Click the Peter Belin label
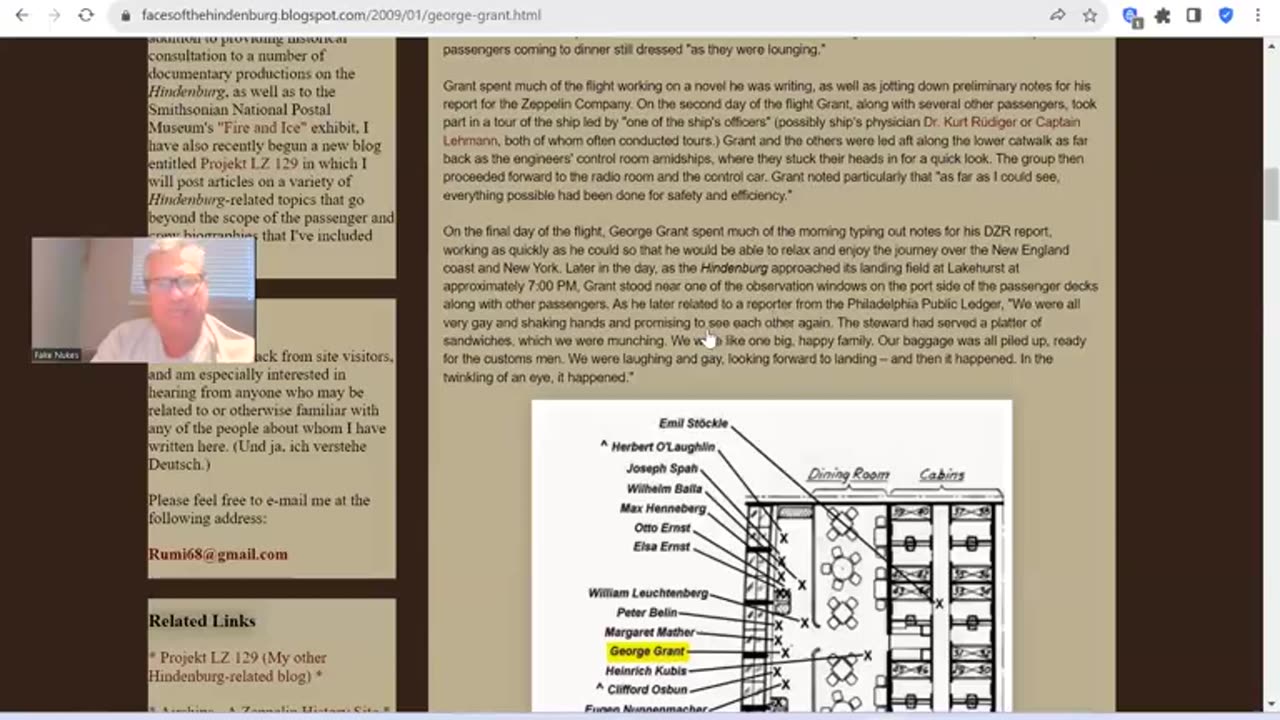This screenshot has height=720, width=1280. pos(646,612)
